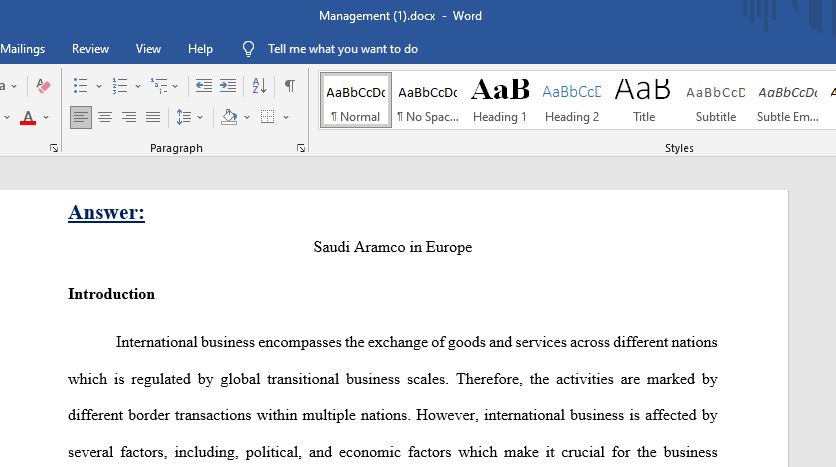This screenshot has height=467, width=836.
Task: Apply bullet list formatting
Action: point(81,85)
